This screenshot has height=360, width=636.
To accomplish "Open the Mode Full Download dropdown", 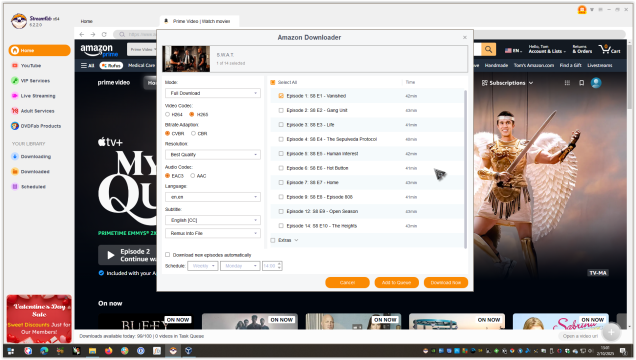I will (213, 93).
